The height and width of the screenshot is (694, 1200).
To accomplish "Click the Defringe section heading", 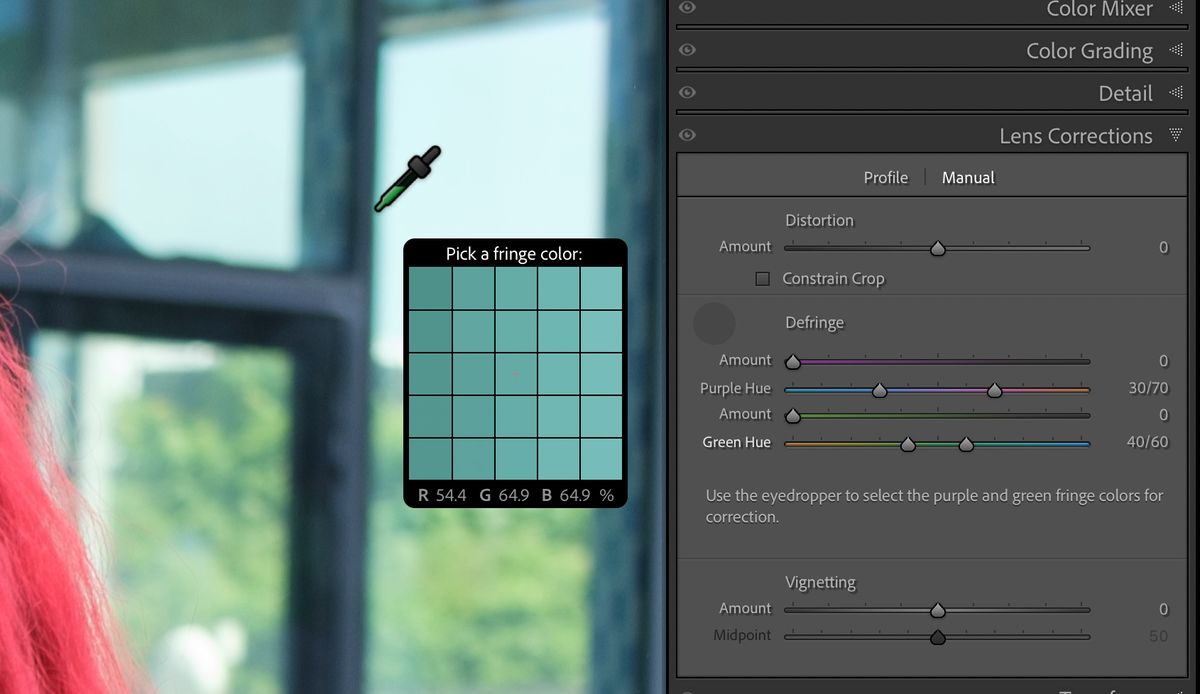I will point(814,323).
